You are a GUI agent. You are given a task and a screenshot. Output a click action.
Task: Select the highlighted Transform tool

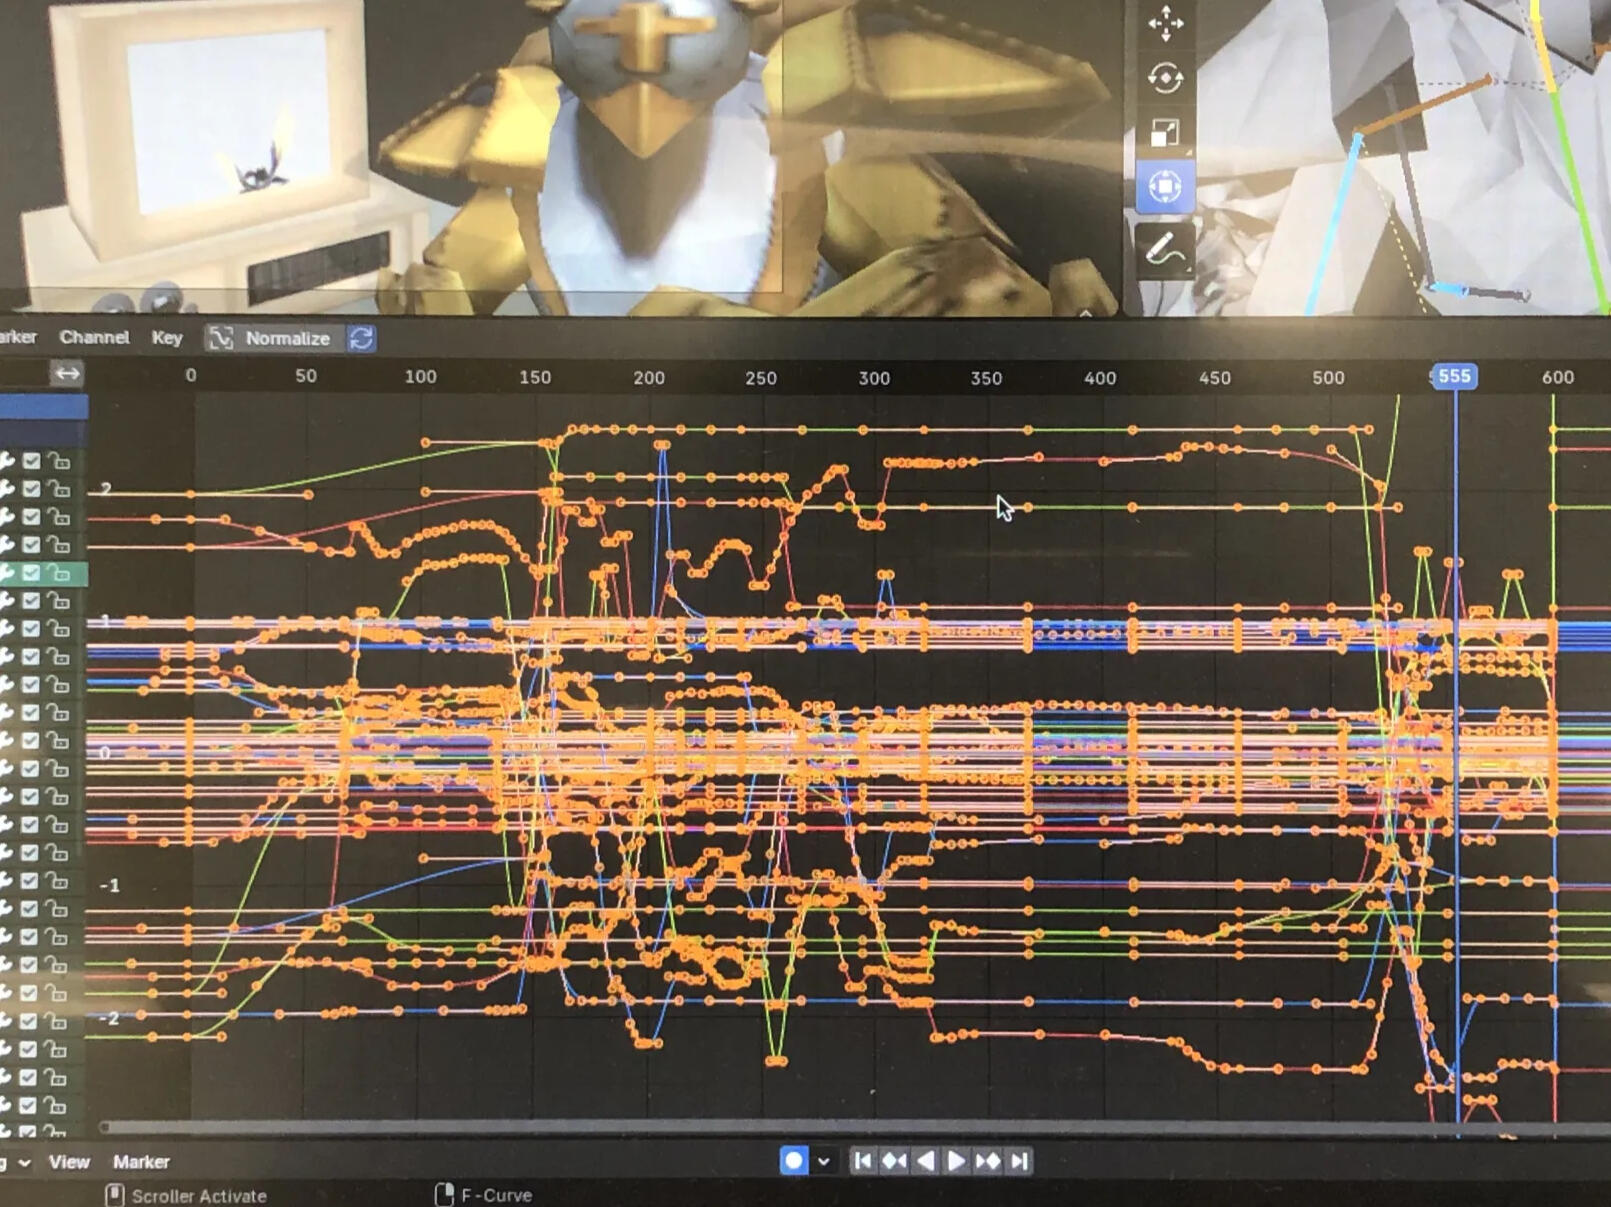coord(1165,187)
